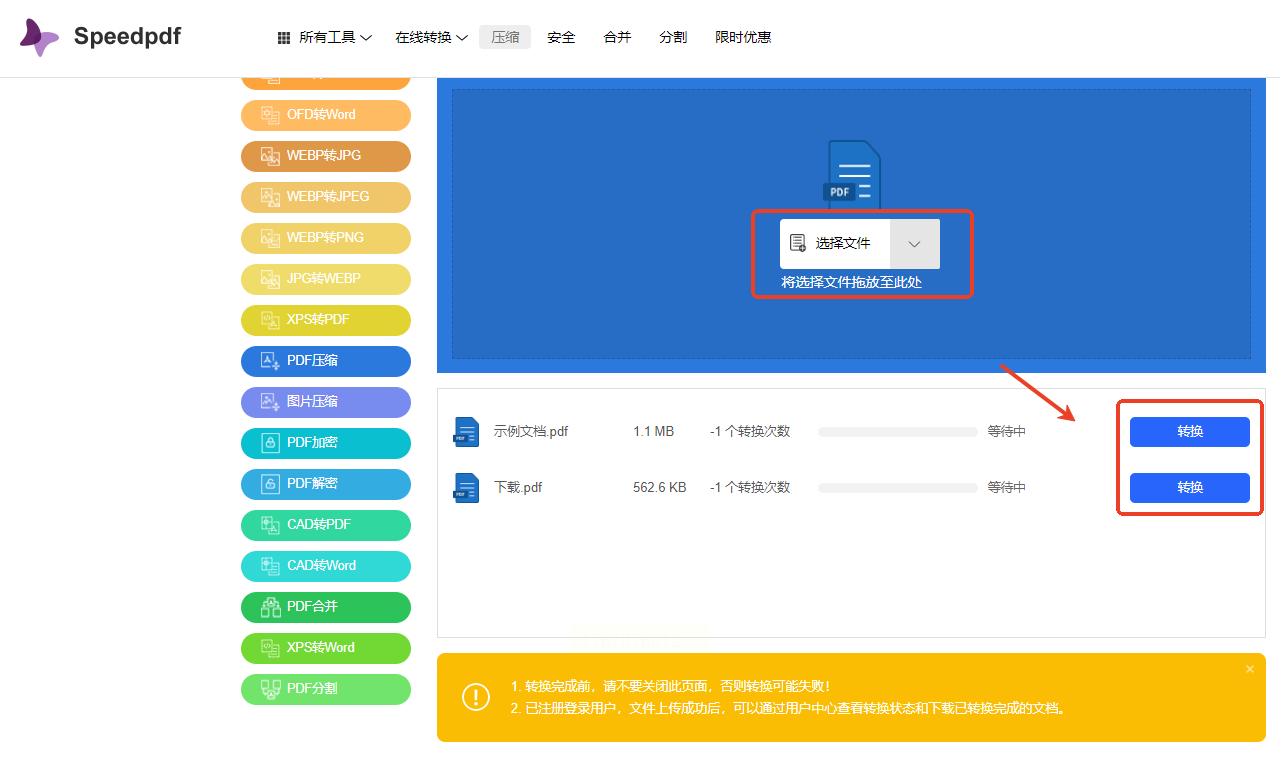Screen dimensions: 1280x760
Task: Click the file name 示例文档.pdf
Action: pos(531,432)
